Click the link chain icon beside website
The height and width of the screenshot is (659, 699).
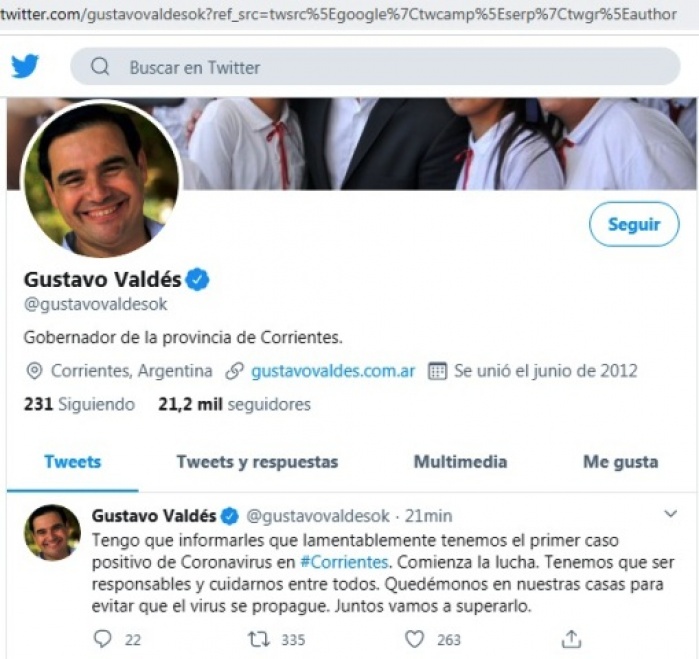click(x=234, y=371)
